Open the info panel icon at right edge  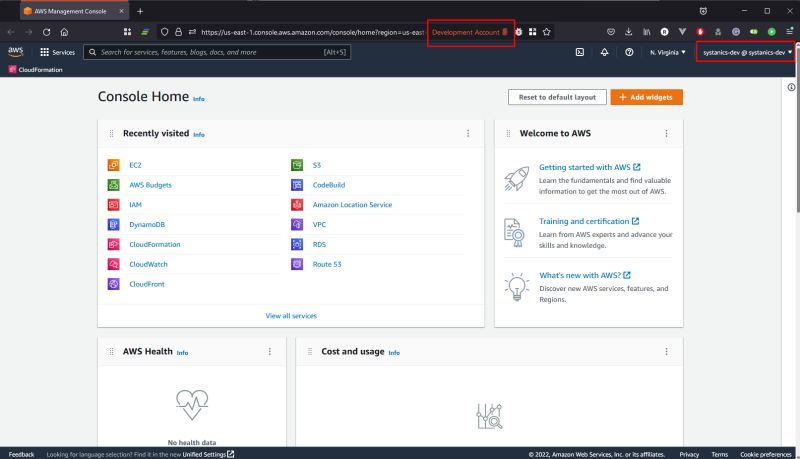791,87
